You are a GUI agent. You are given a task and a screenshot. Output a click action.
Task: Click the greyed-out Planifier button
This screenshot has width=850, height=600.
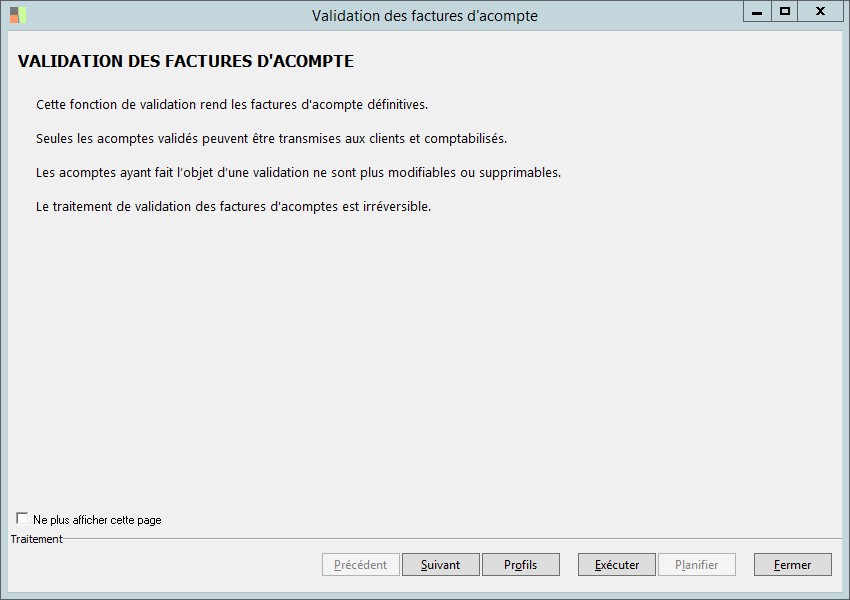pyautogui.click(x=696, y=565)
